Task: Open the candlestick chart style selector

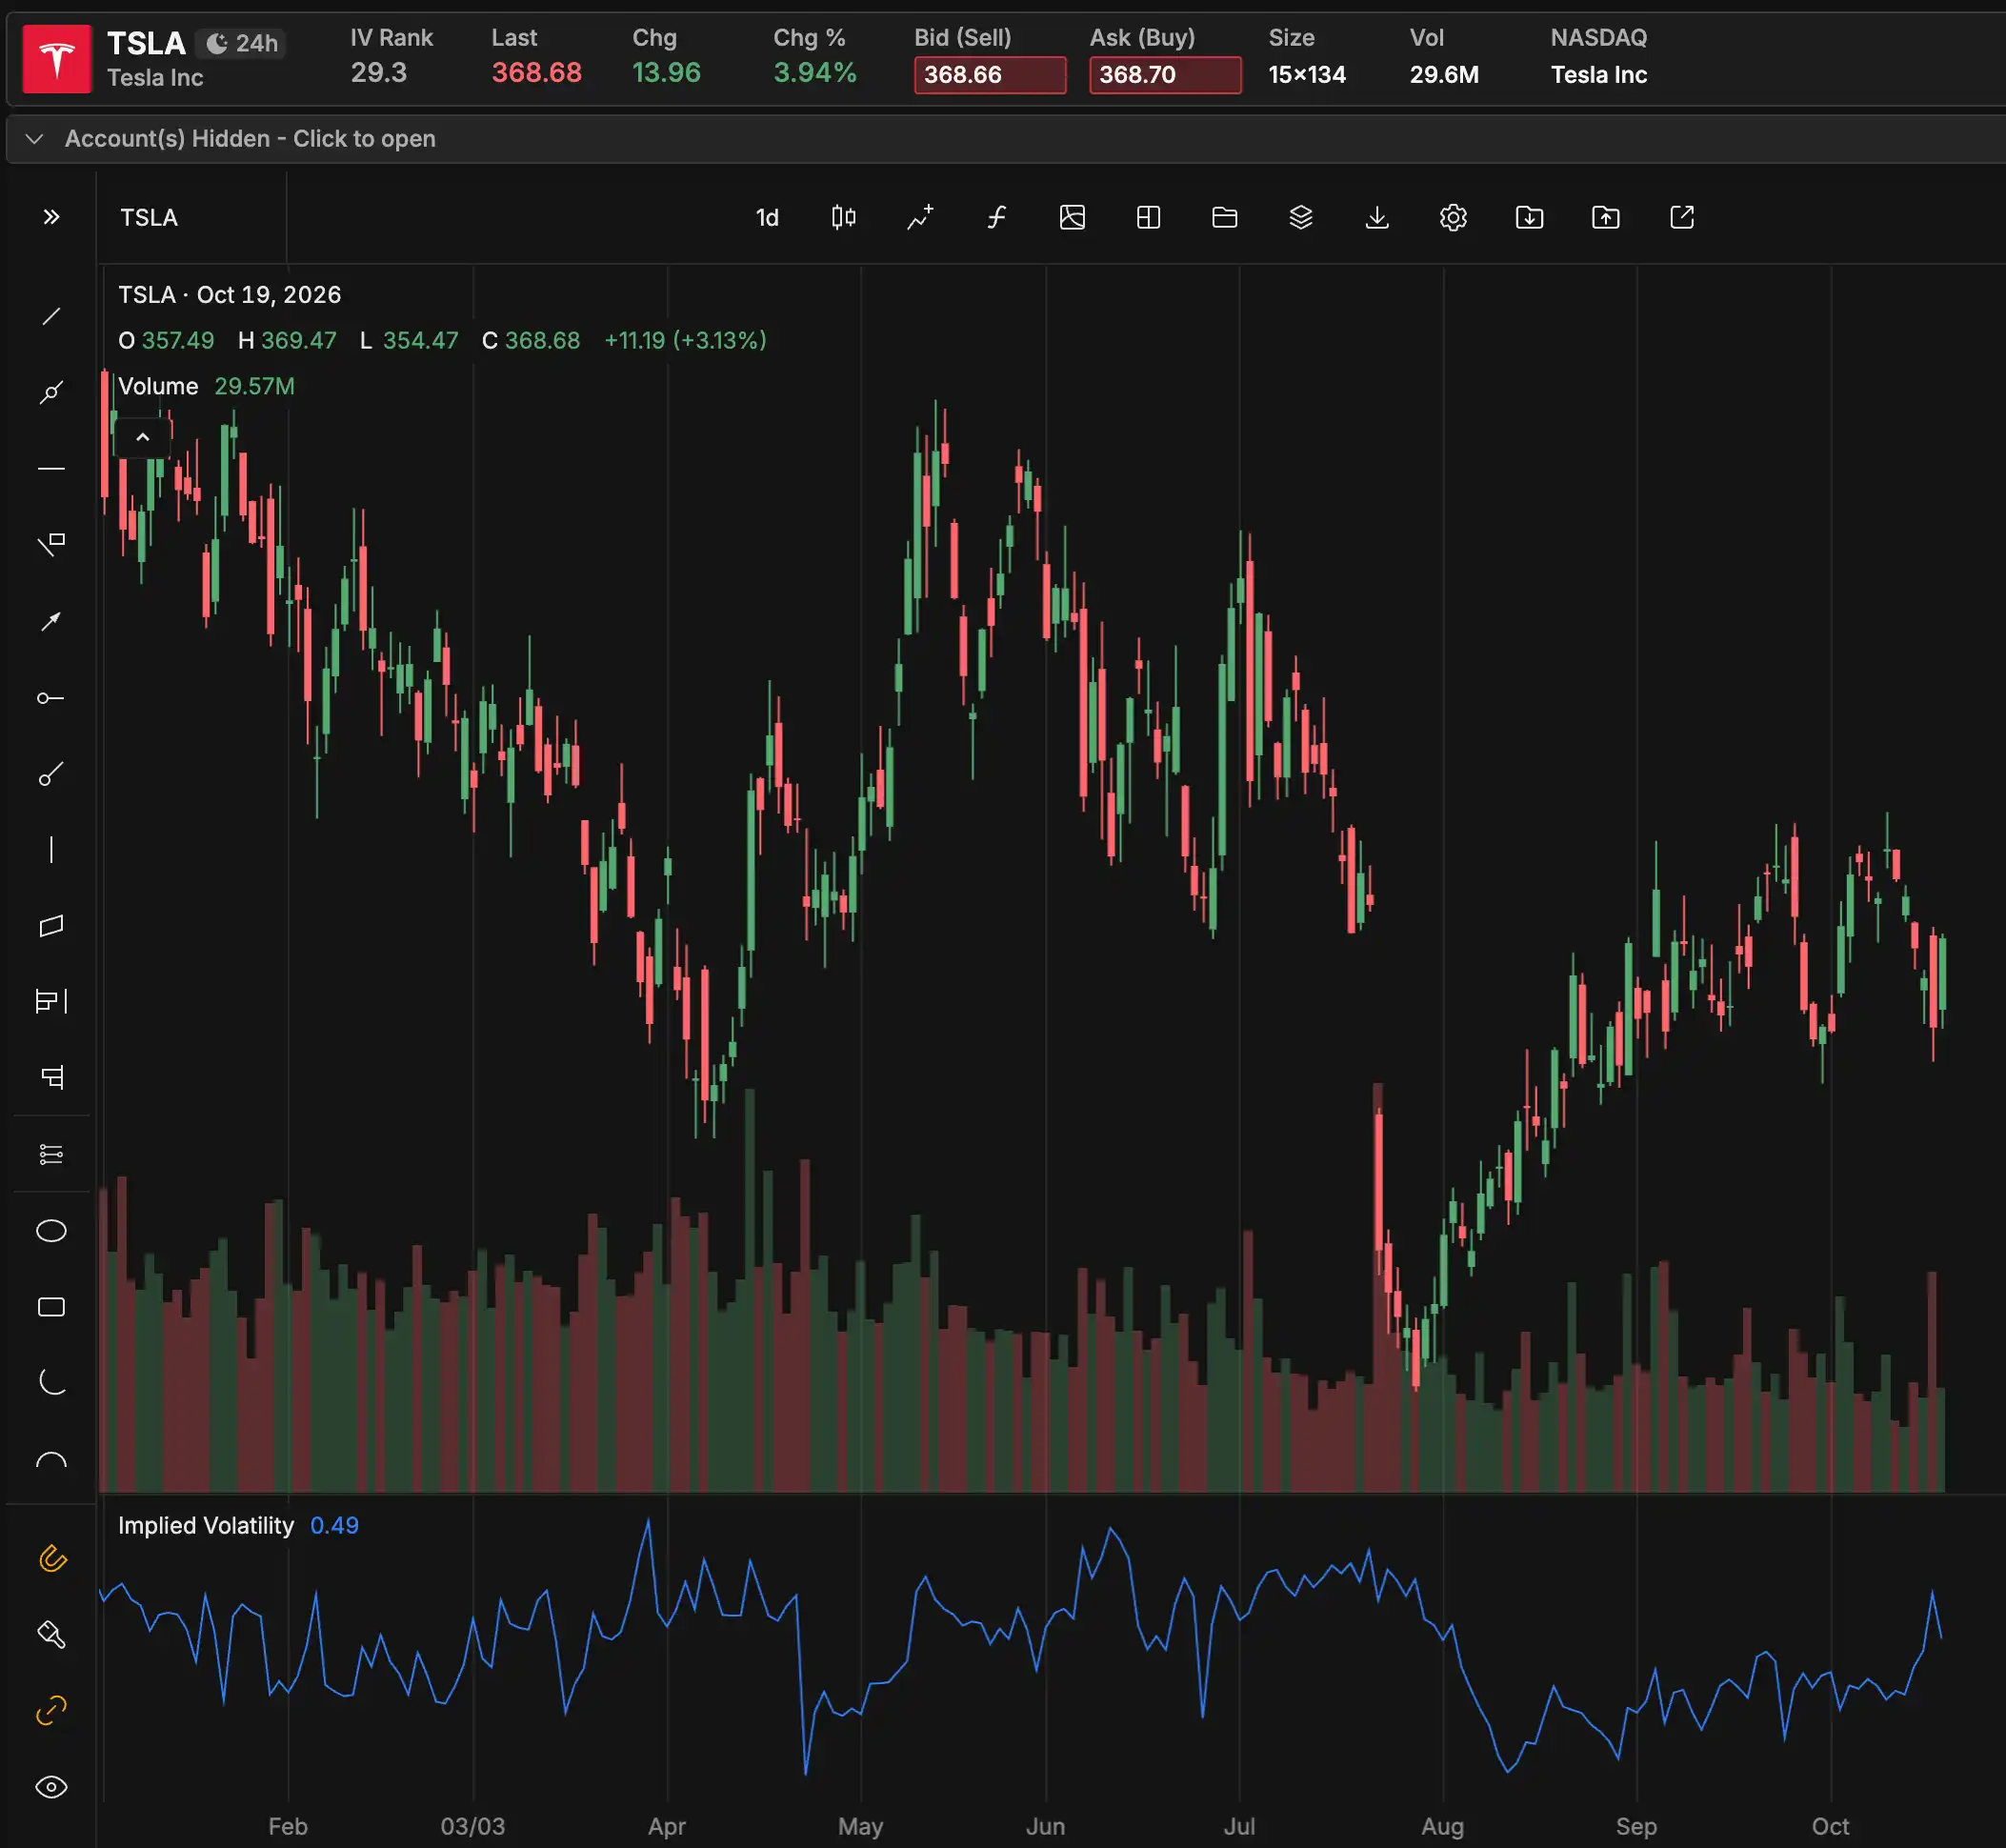Action: pos(843,217)
